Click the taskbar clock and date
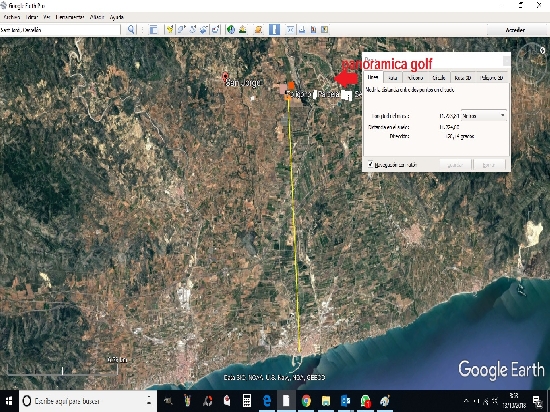Viewport: 550px width, 412px height. (514, 400)
